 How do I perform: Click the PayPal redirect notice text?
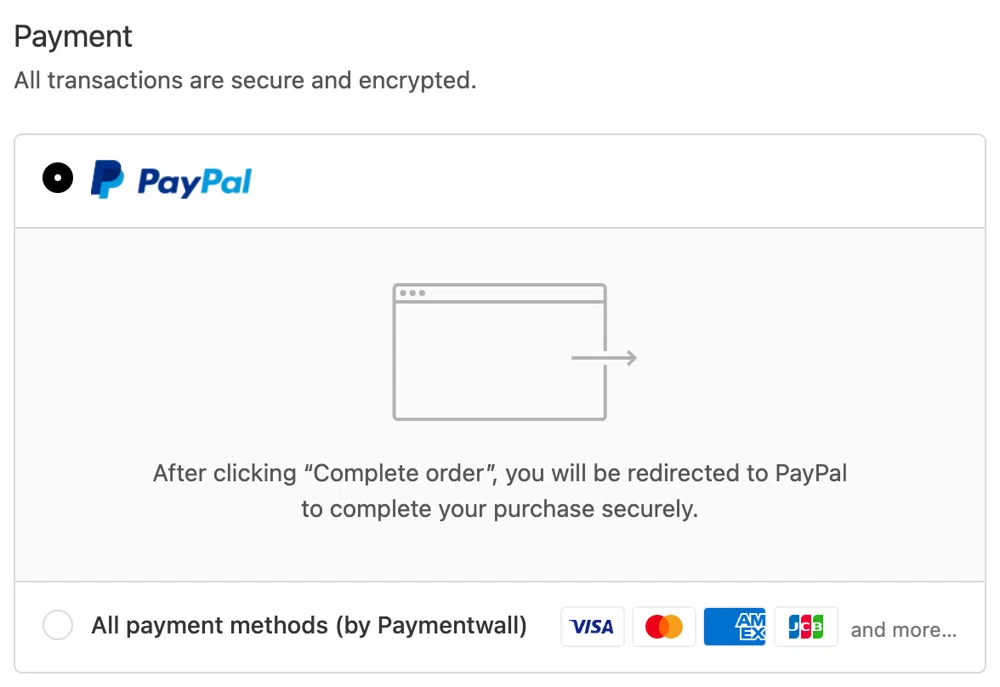[500, 490]
